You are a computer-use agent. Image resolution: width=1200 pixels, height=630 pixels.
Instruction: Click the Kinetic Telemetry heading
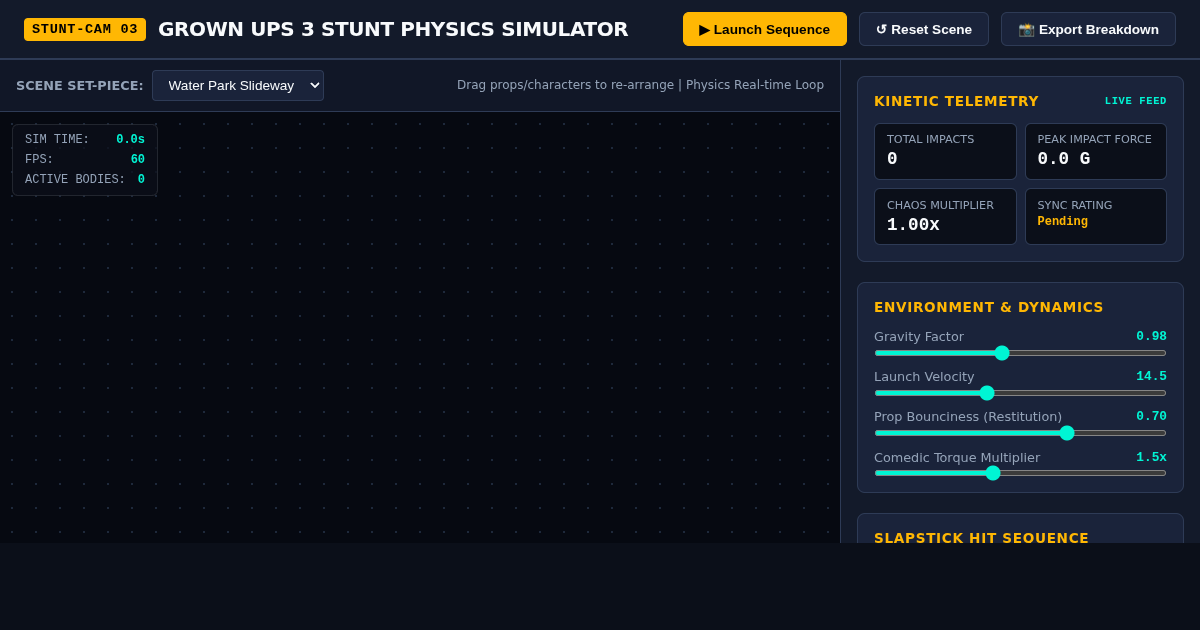956,101
